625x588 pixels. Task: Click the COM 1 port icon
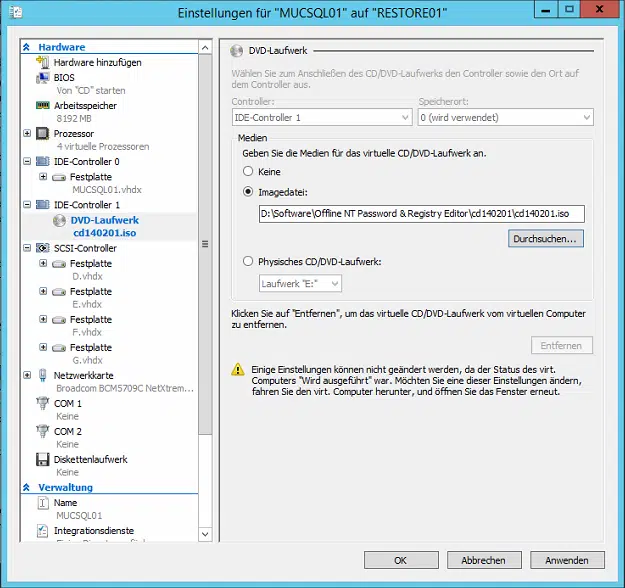pyautogui.click(x=43, y=404)
